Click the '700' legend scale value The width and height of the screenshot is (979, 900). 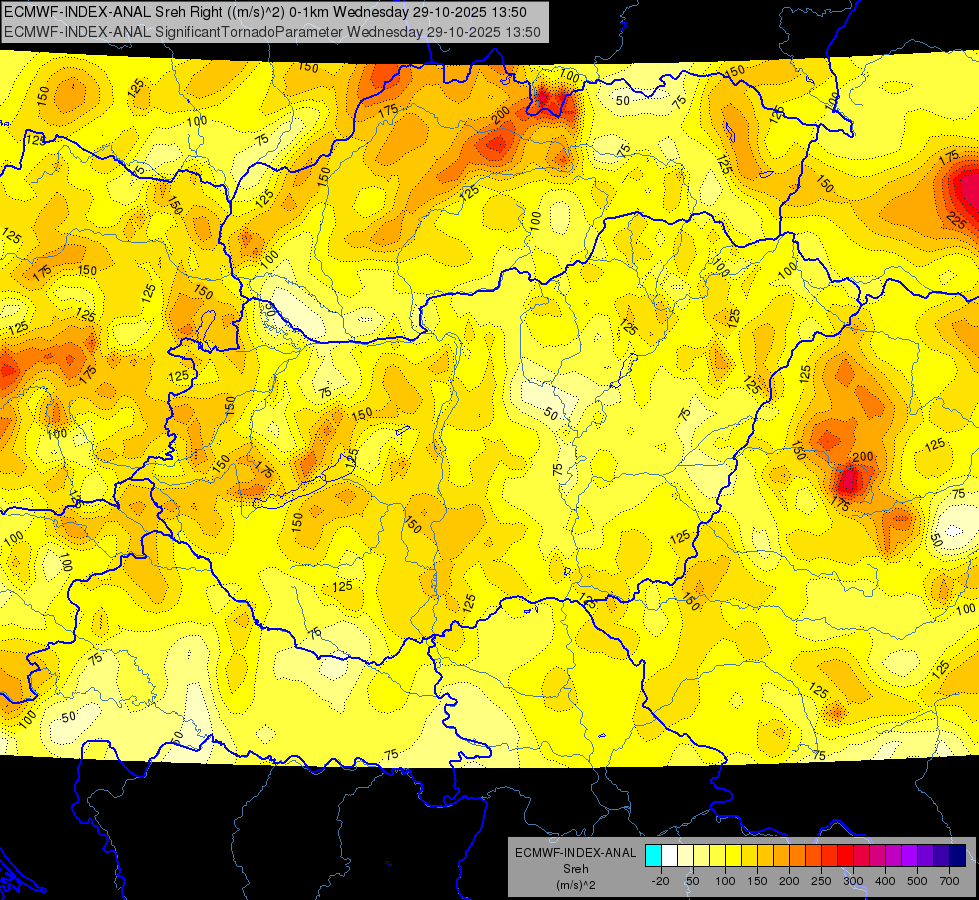pyautogui.click(x=949, y=881)
